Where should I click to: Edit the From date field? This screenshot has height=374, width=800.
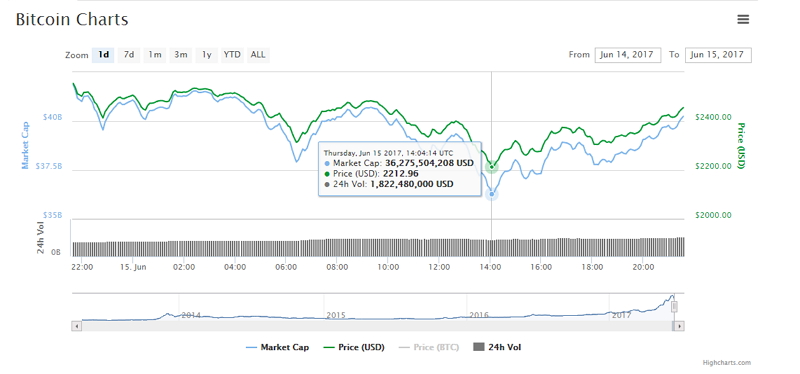click(628, 55)
